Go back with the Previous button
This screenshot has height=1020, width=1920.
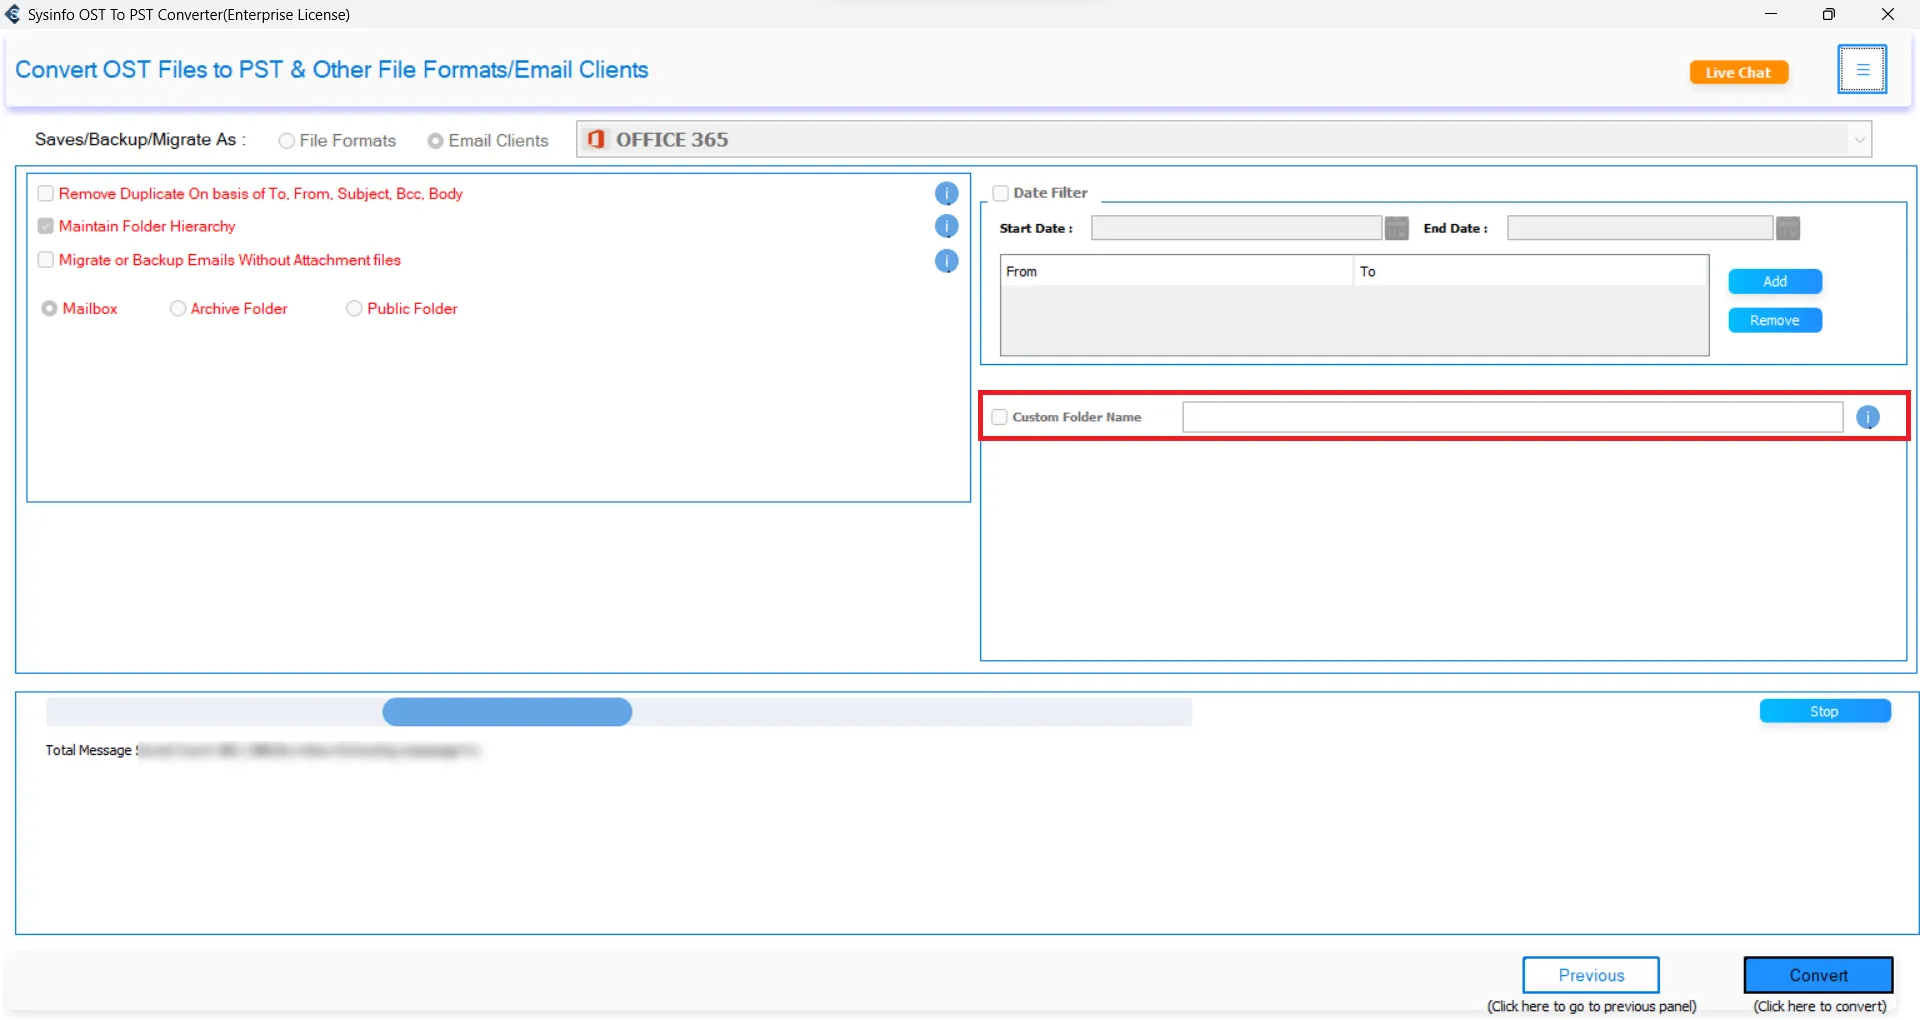pos(1590,975)
